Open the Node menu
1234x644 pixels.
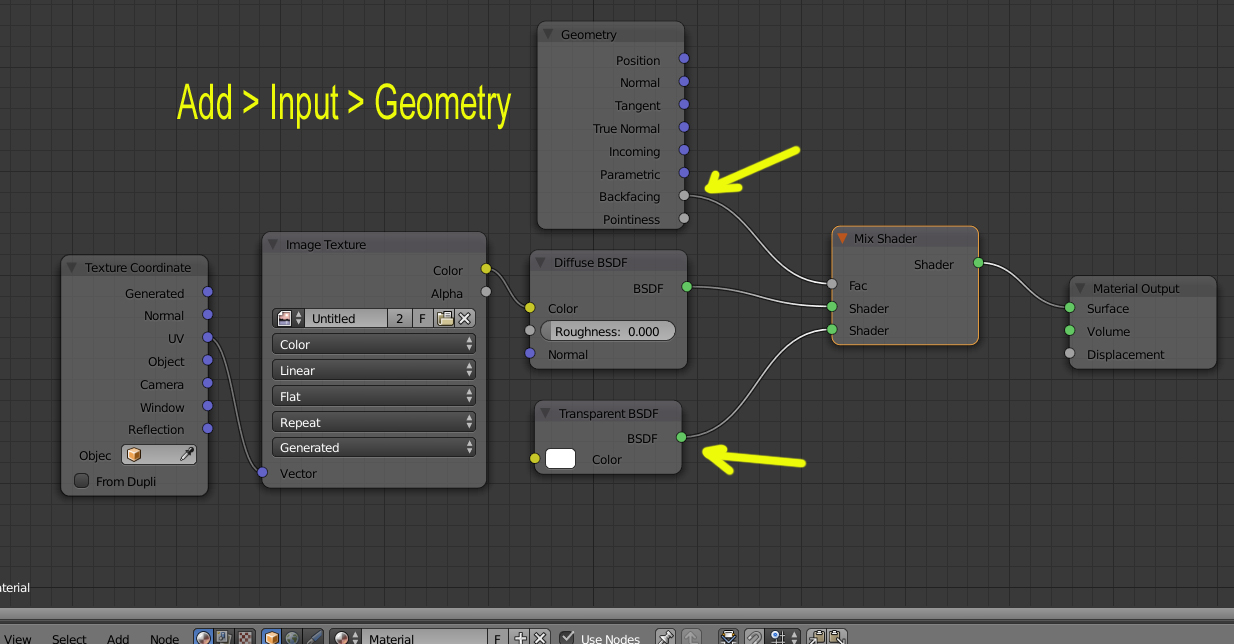point(164,638)
